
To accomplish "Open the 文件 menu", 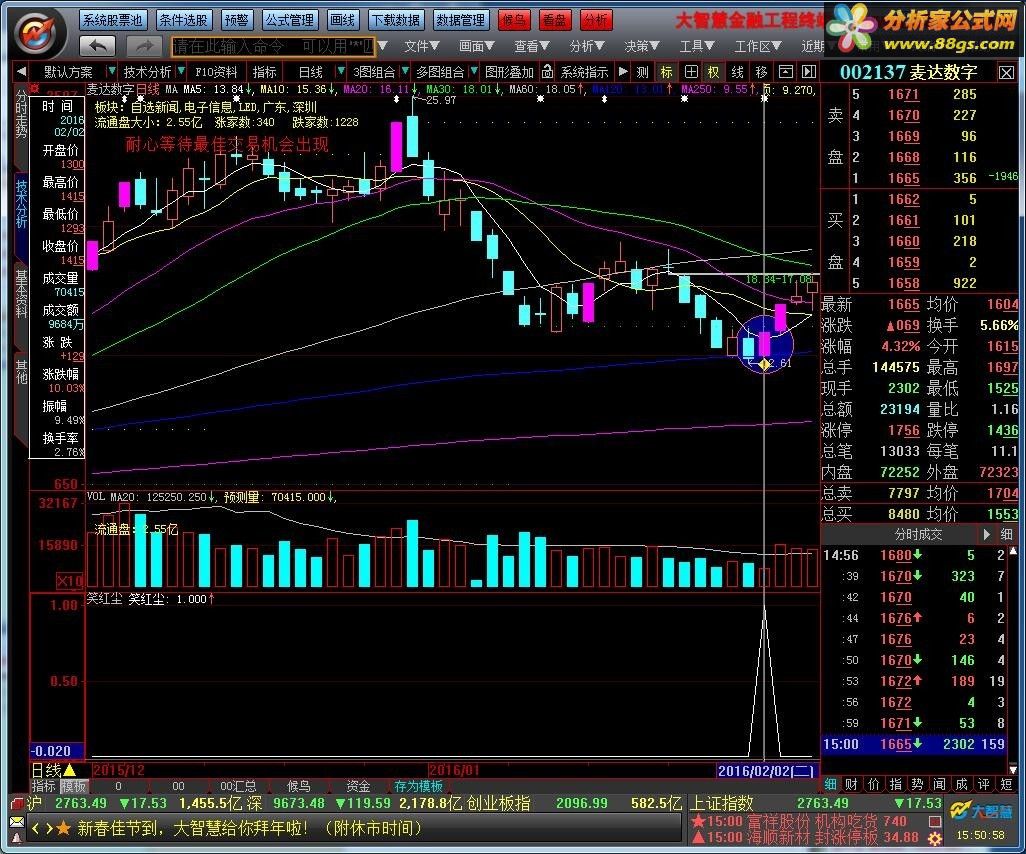I will click(421, 46).
